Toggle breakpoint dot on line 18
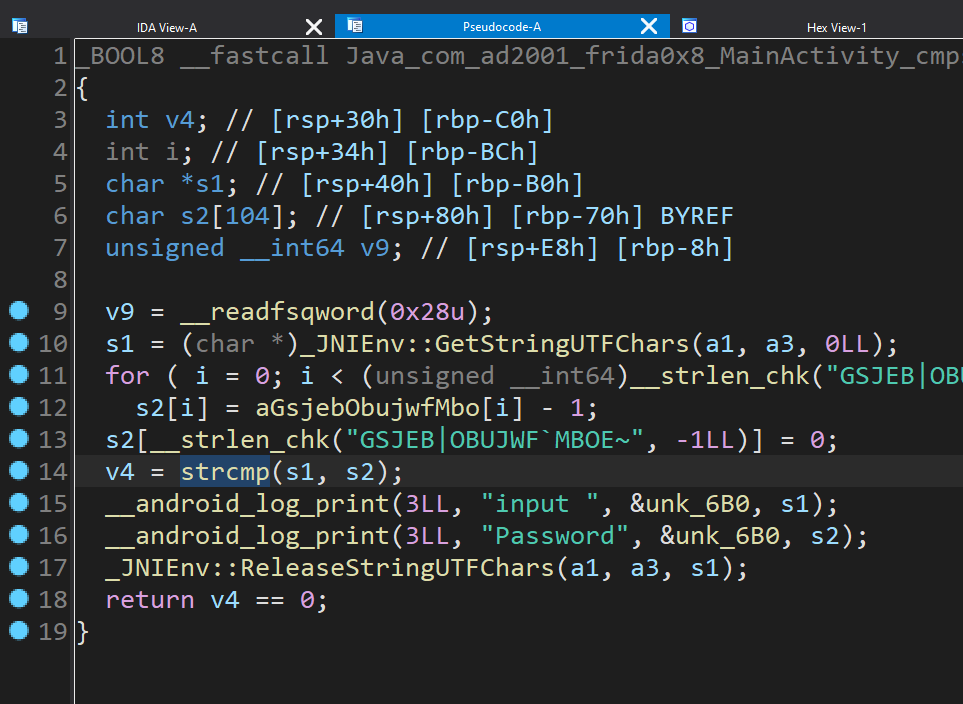 click(x=18, y=599)
